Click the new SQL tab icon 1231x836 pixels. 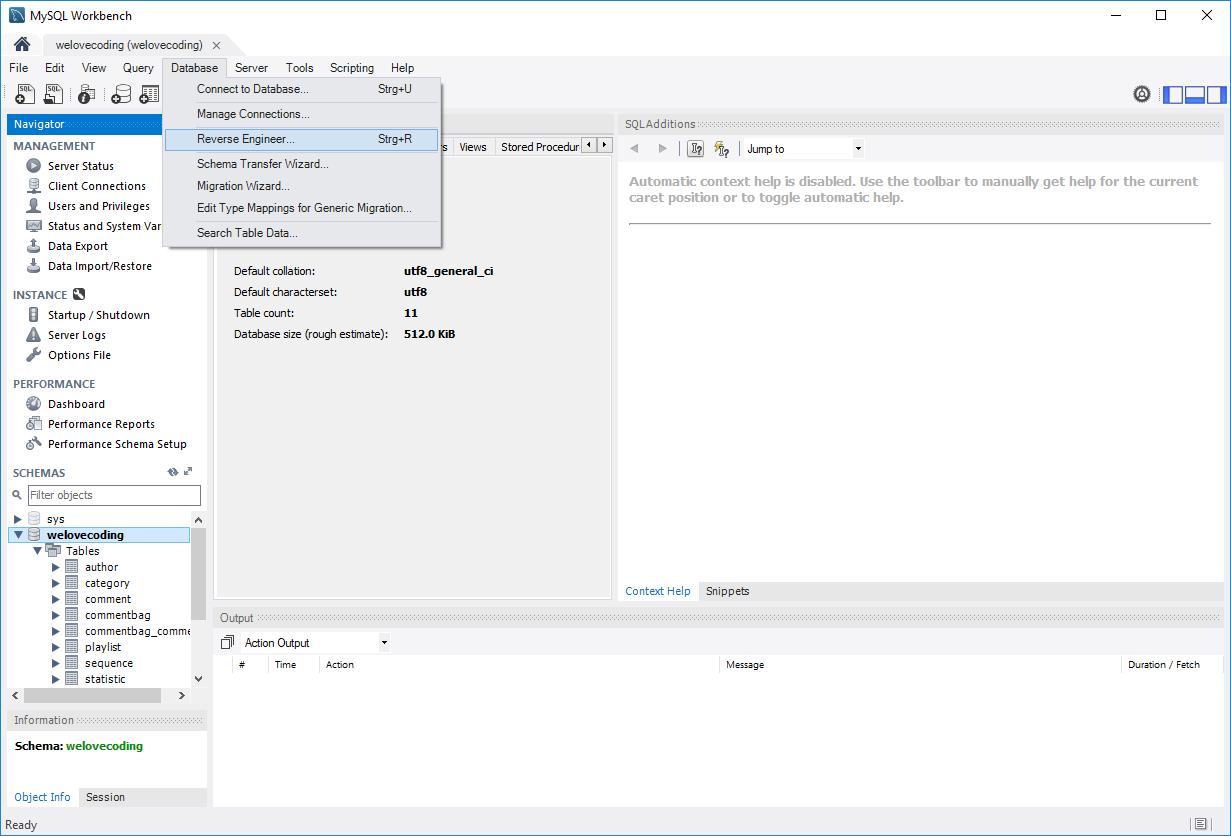coord(24,94)
